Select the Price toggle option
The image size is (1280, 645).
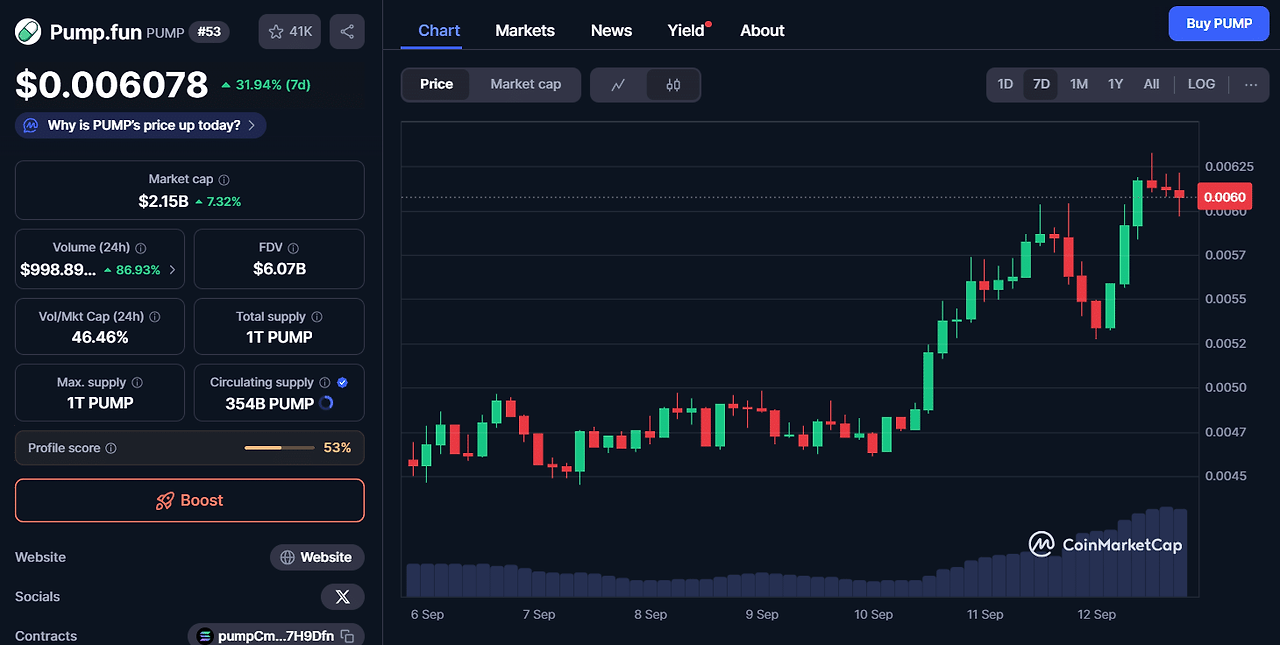click(436, 85)
